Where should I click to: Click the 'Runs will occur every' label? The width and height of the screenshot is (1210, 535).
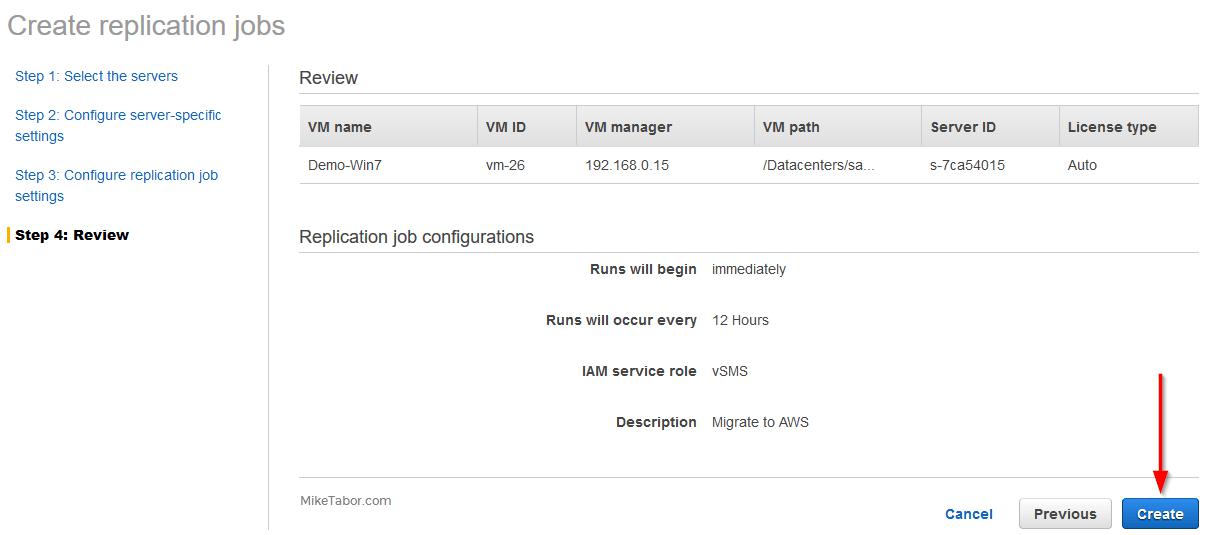click(621, 320)
